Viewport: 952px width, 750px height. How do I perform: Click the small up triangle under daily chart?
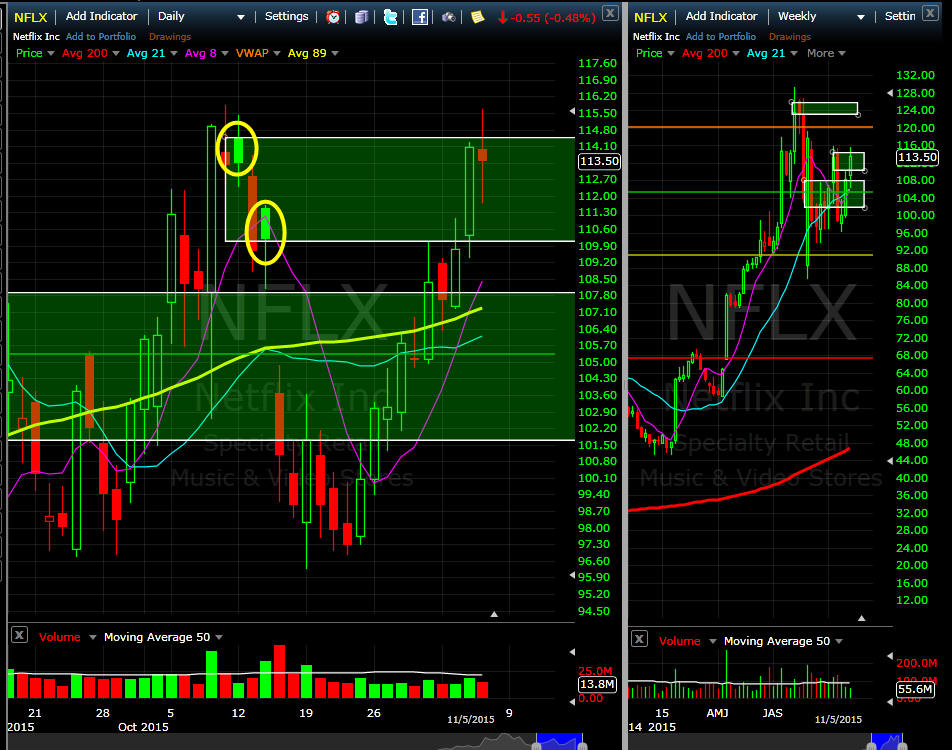point(494,615)
